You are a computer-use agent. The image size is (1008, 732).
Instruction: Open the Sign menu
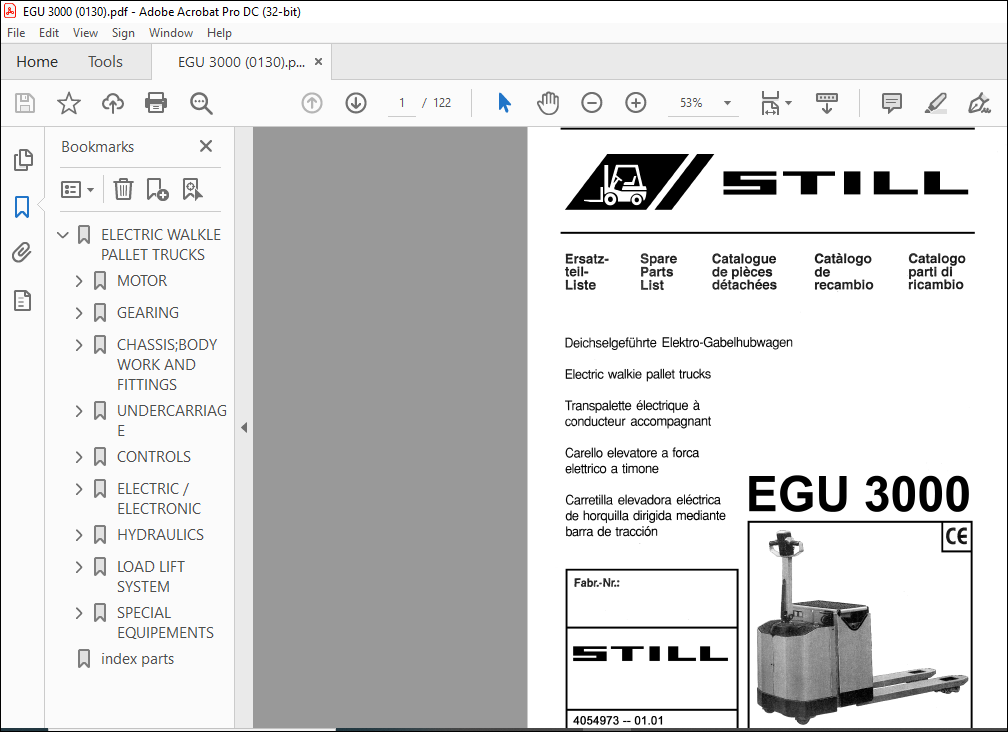pos(123,33)
